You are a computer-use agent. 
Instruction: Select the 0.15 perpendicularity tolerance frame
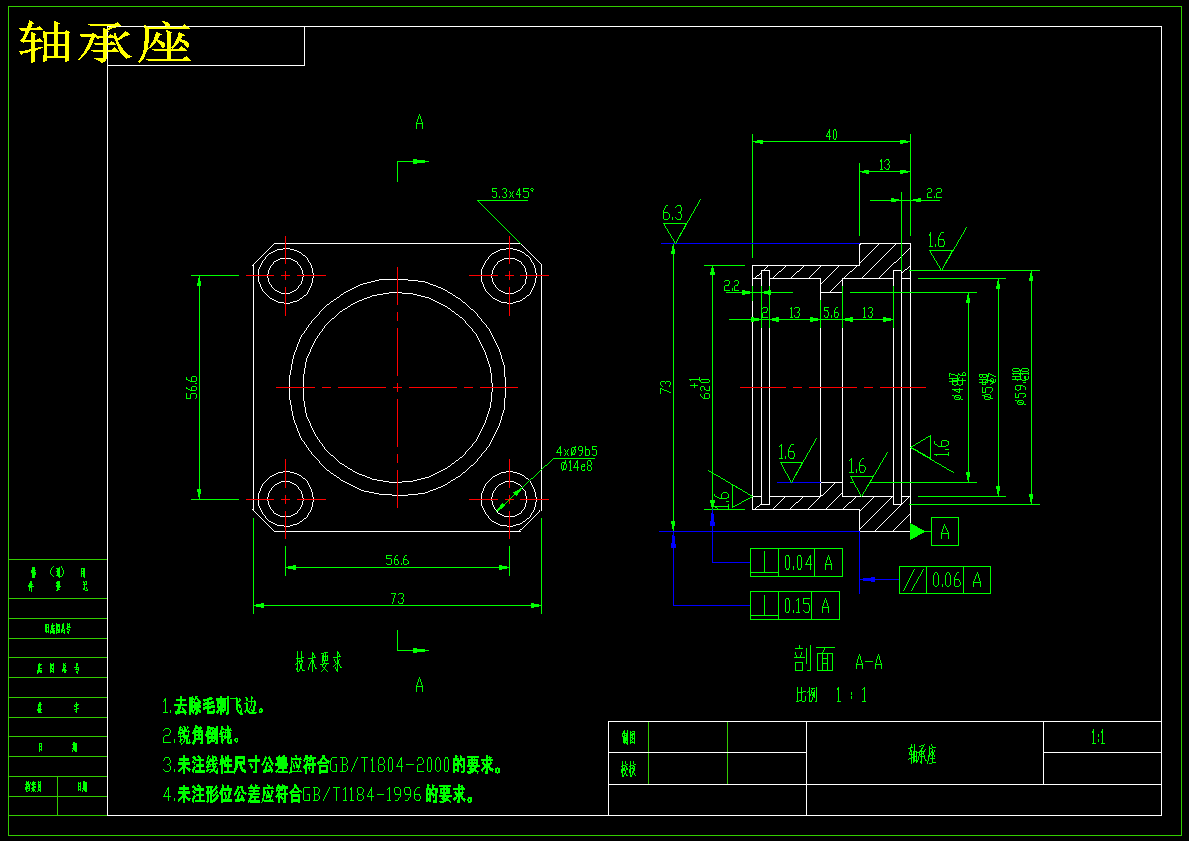pyautogui.click(x=795, y=605)
